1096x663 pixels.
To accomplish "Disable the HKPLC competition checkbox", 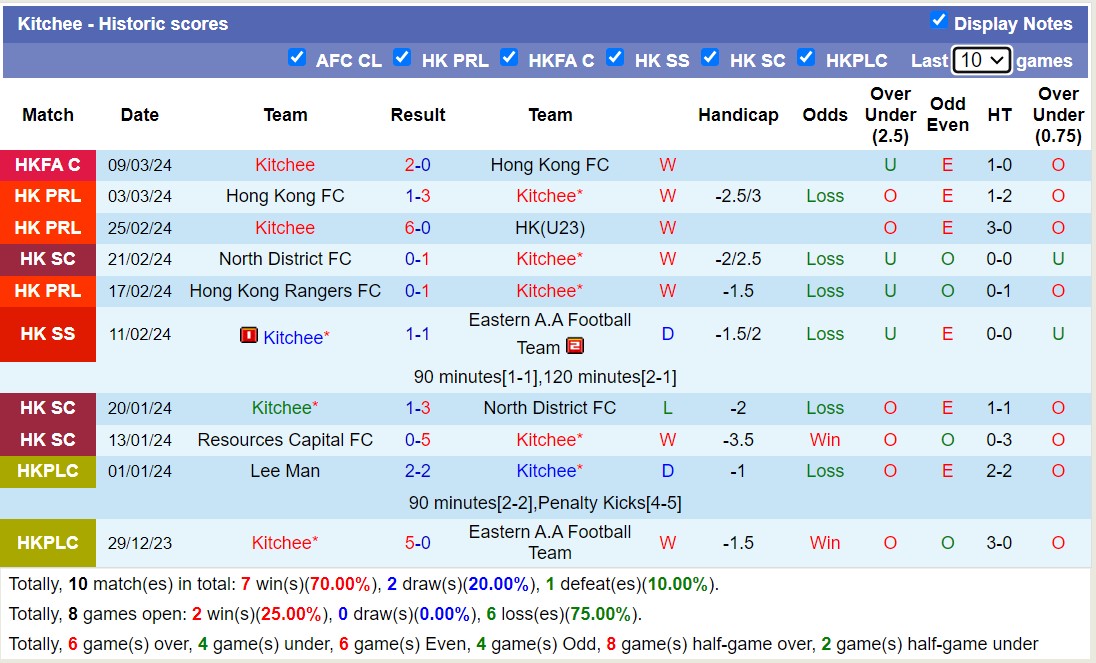I will coord(806,58).
